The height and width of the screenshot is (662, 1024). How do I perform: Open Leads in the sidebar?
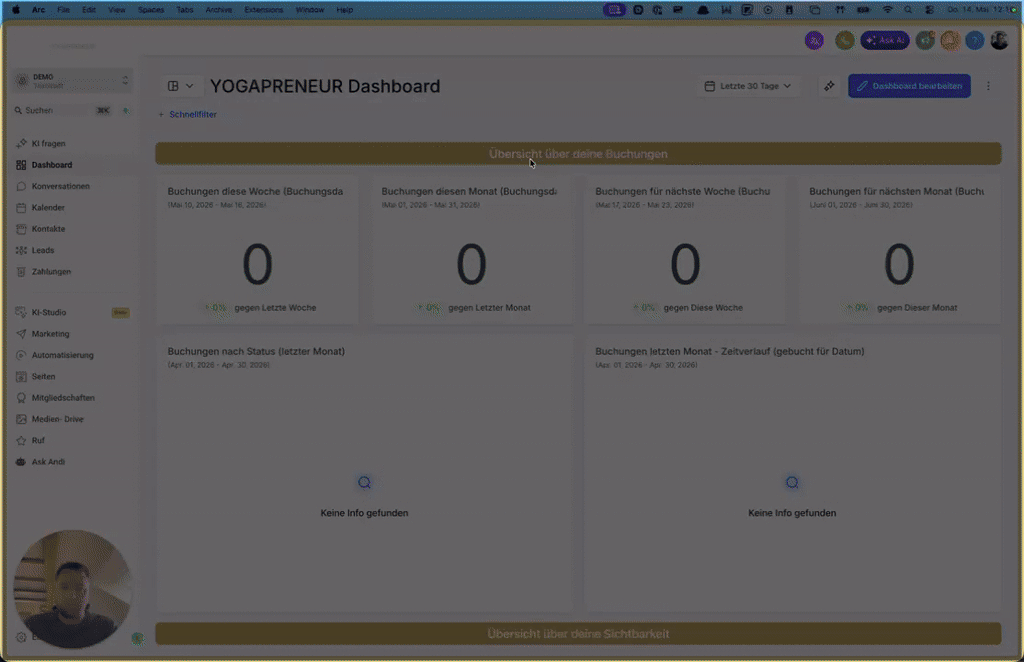42,250
